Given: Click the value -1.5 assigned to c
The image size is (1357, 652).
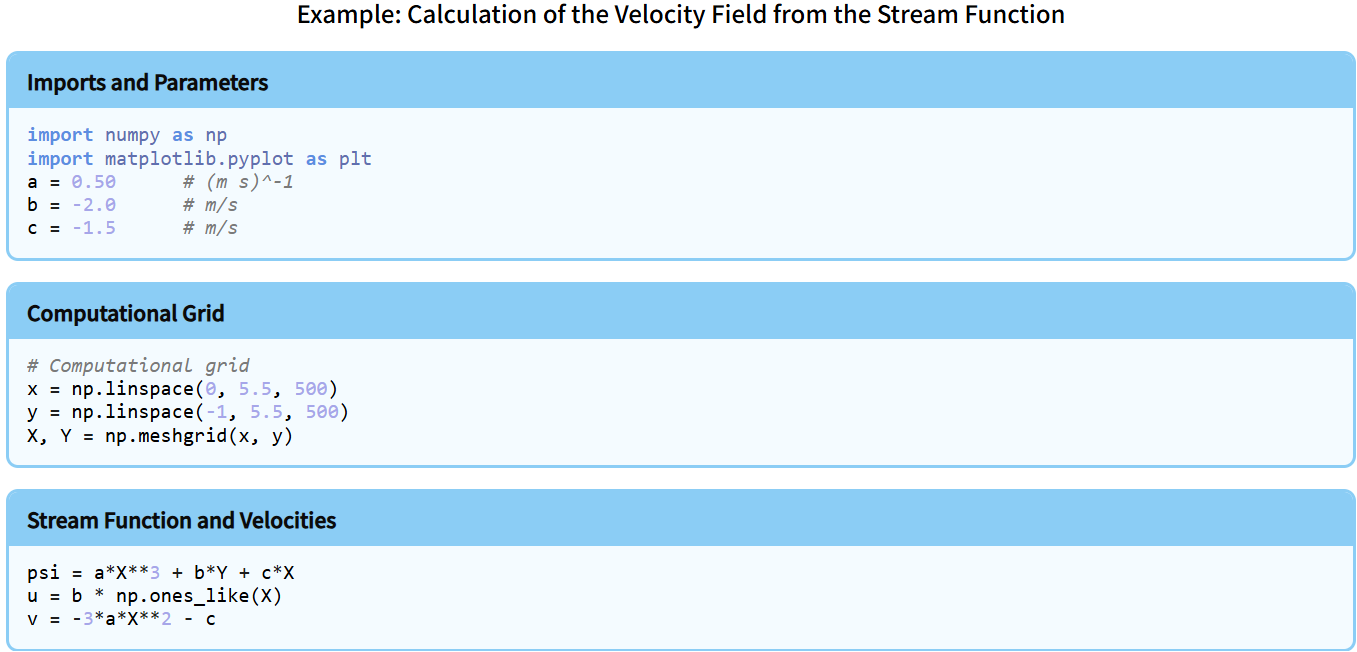Looking at the screenshot, I should tap(94, 228).
